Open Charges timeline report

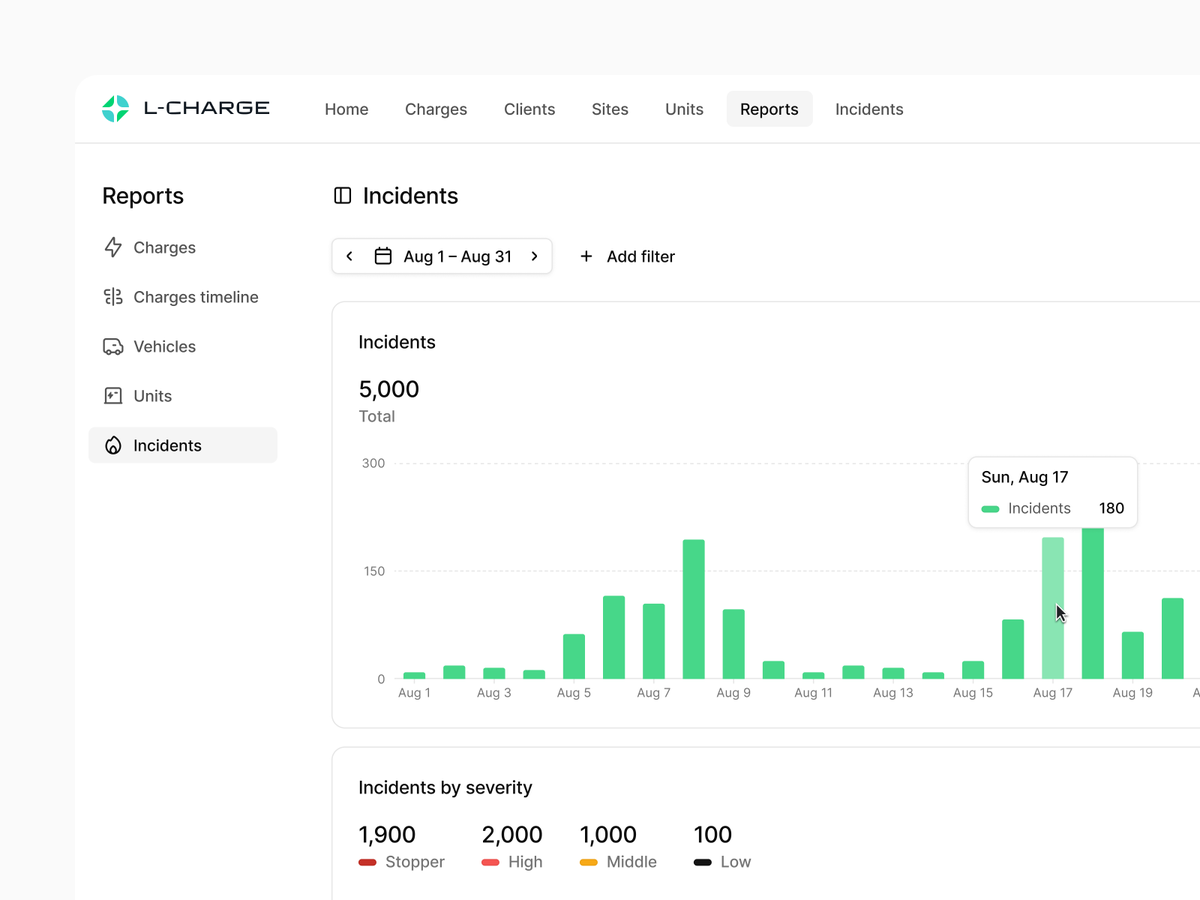[183, 297]
